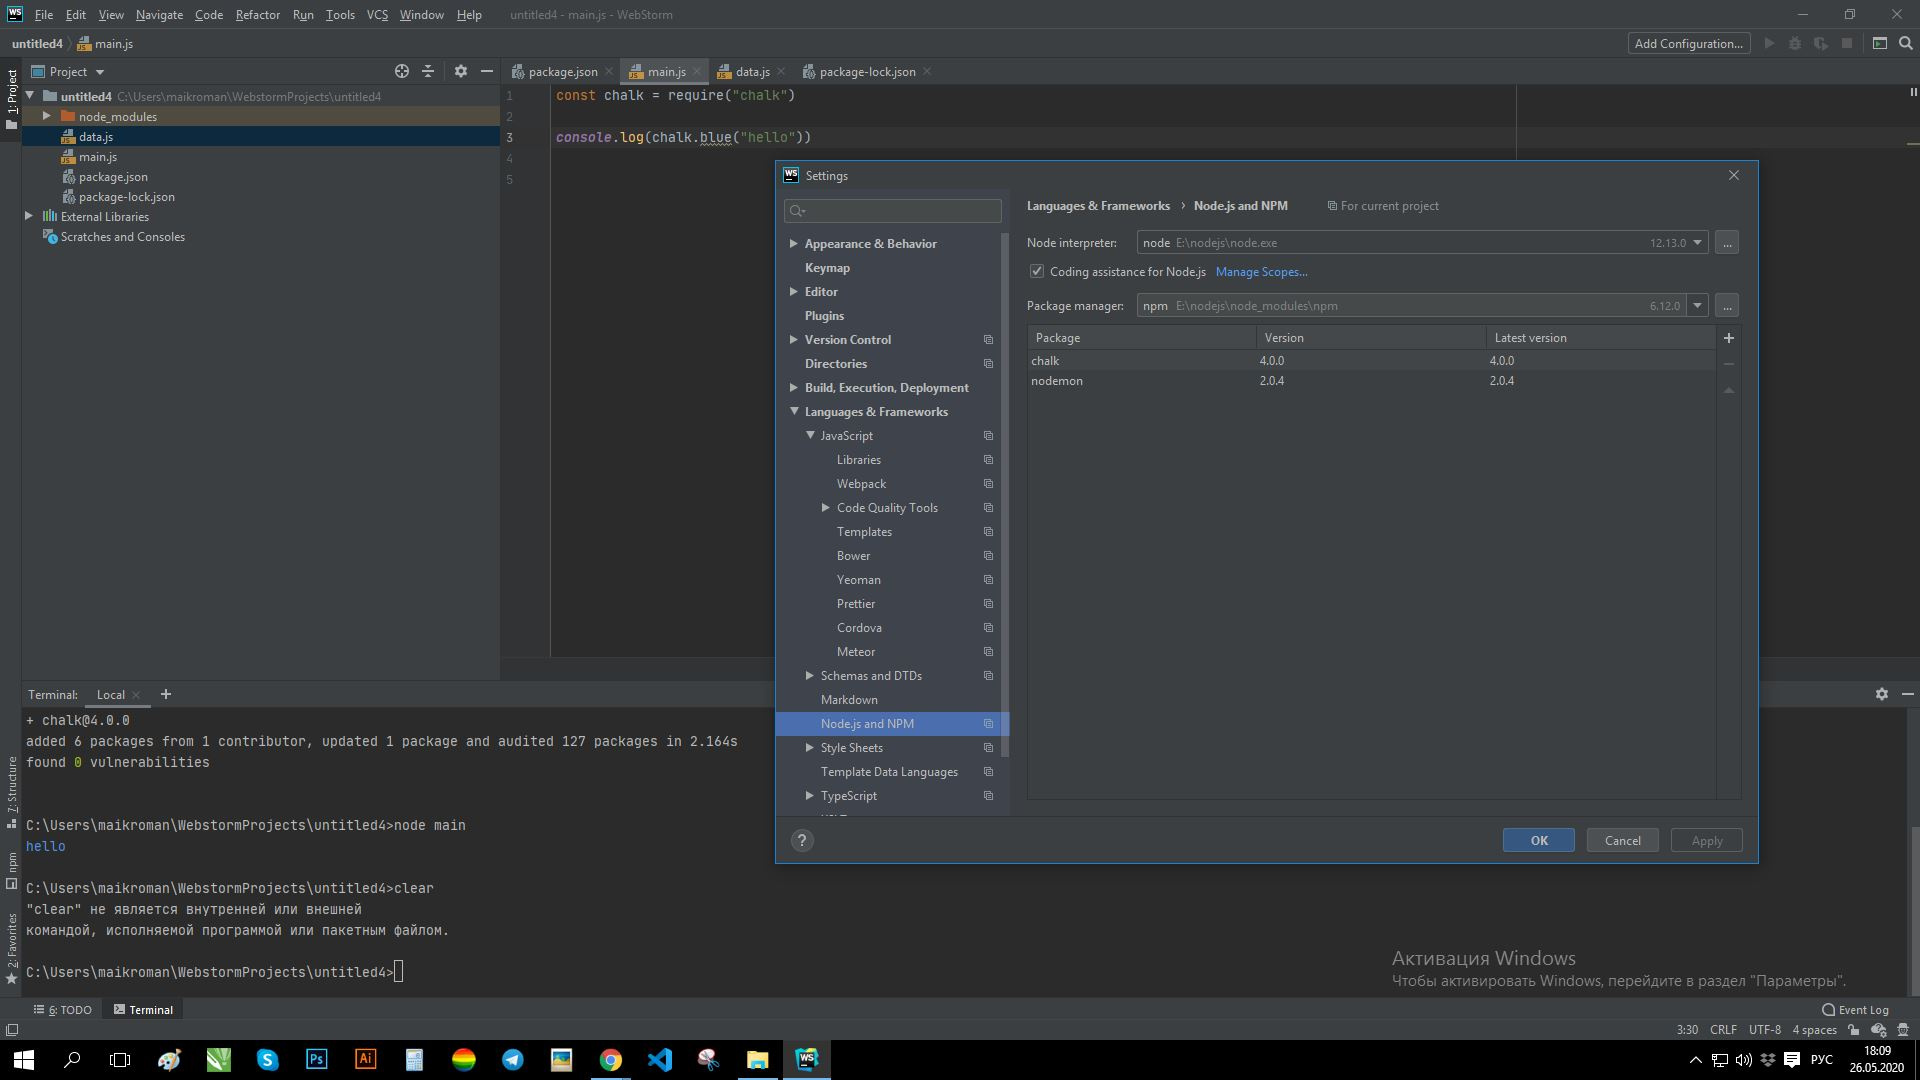Select the nodemon package row
The width and height of the screenshot is (1920, 1080).
[1371, 381]
